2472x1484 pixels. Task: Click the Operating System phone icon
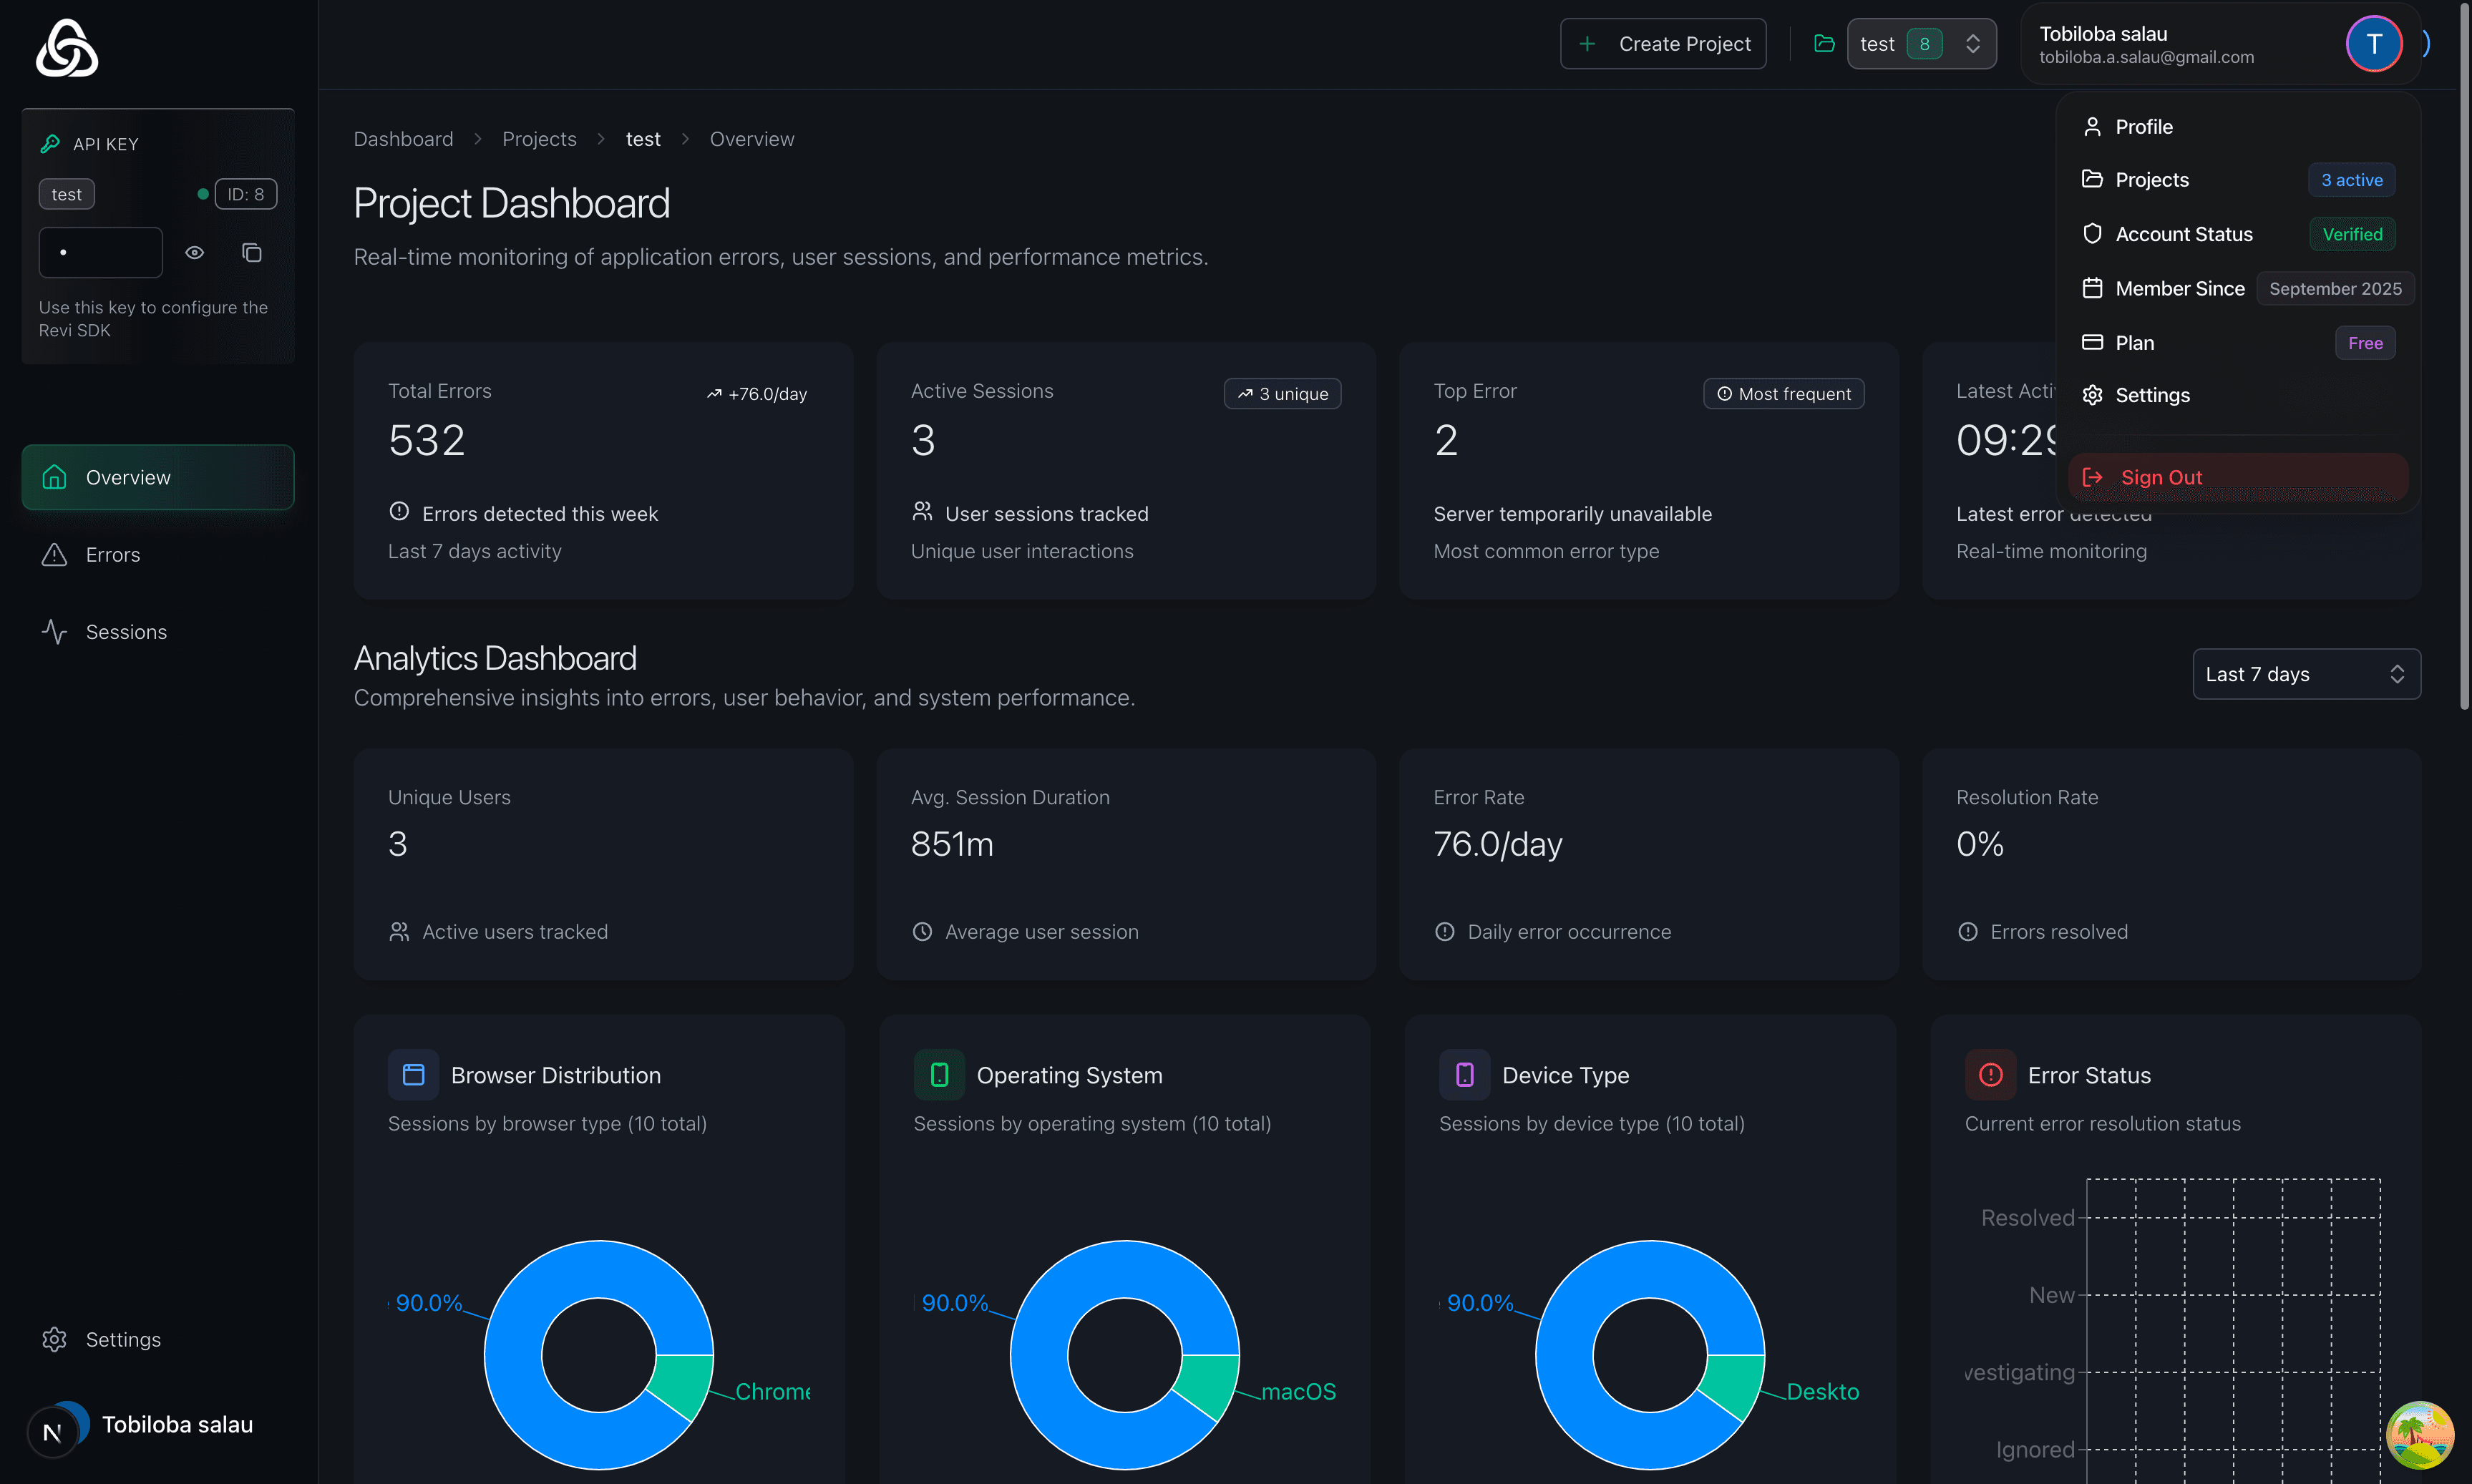click(x=939, y=1074)
